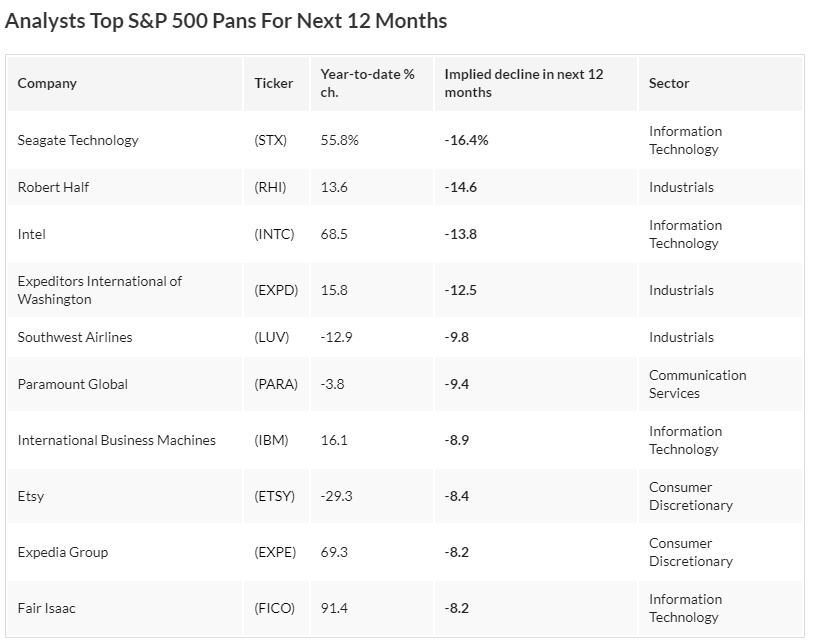813x644 pixels.
Task: Click the Expedia Group company name
Action: (x=63, y=552)
